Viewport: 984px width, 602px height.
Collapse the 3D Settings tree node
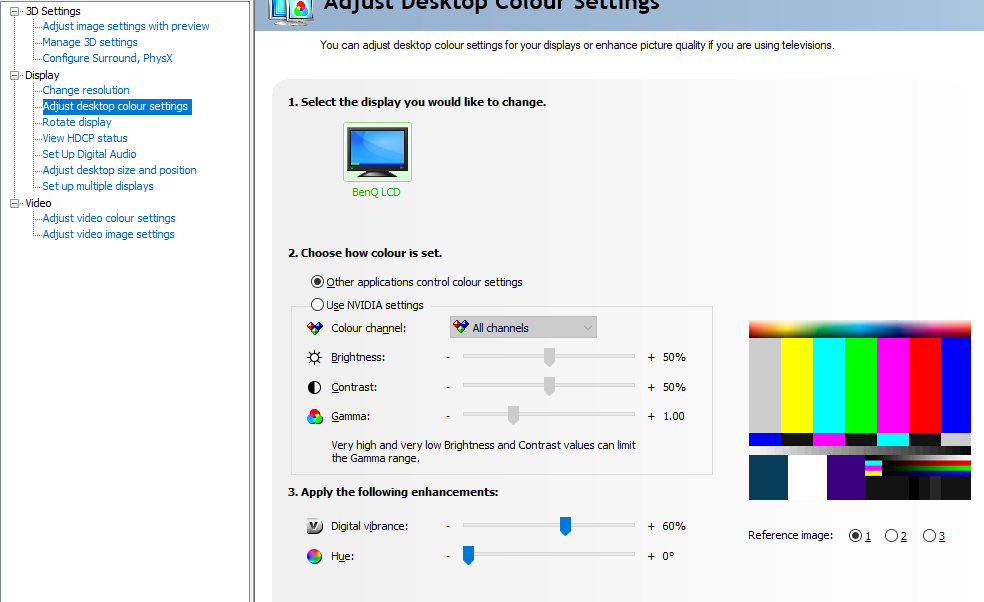click(14, 11)
